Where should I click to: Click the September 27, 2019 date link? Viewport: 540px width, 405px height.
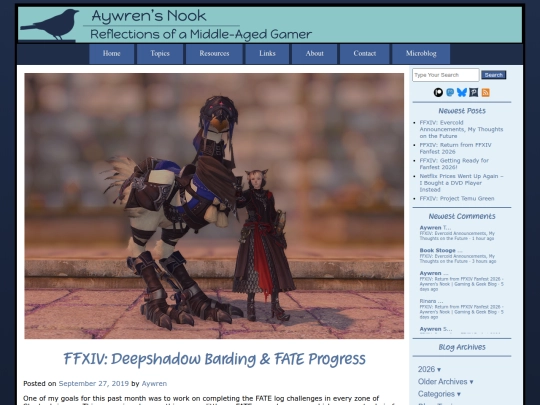coord(94,383)
